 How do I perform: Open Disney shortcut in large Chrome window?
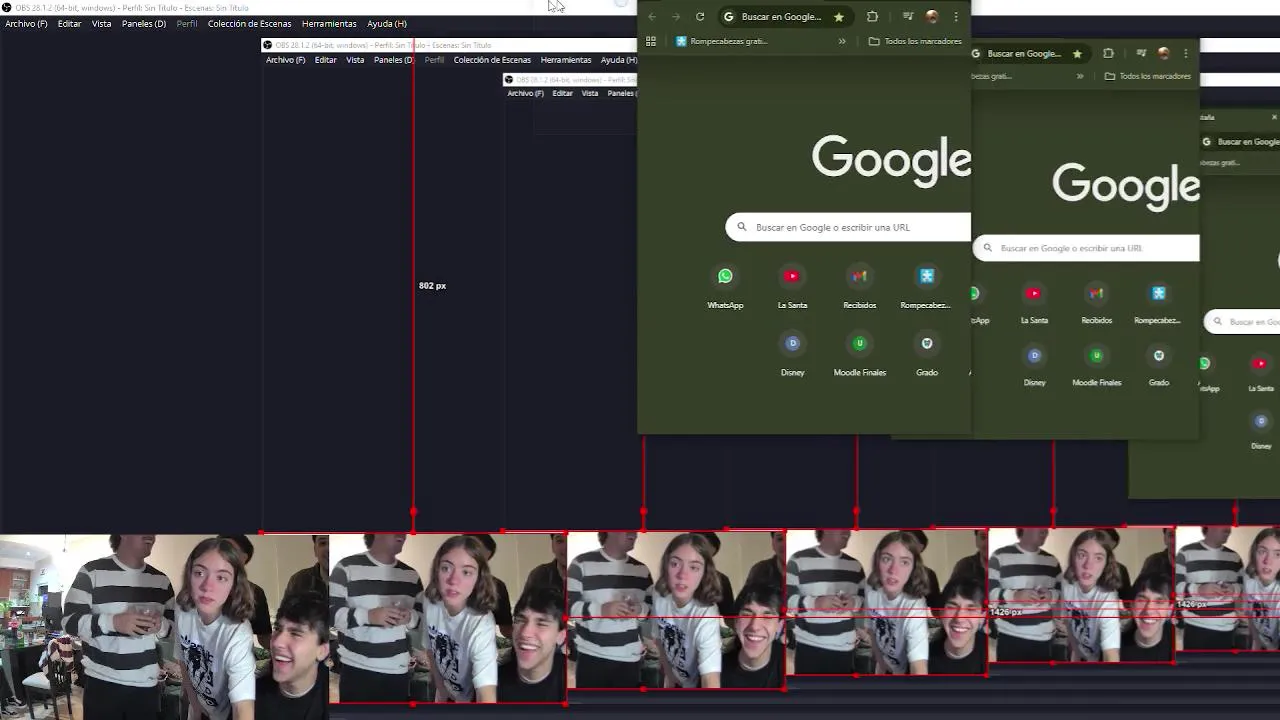point(792,355)
